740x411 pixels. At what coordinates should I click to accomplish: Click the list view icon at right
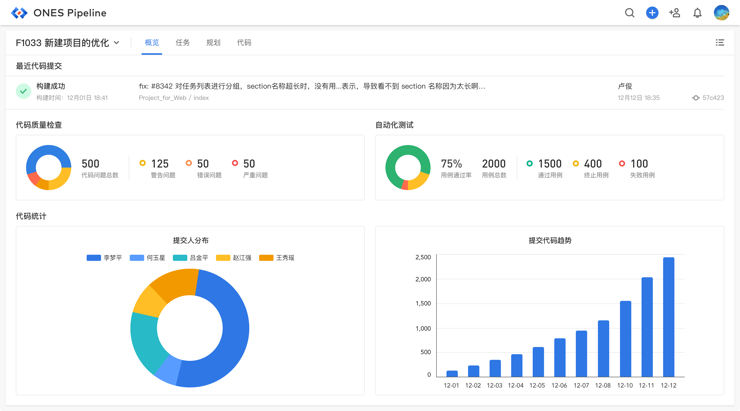(x=719, y=43)
